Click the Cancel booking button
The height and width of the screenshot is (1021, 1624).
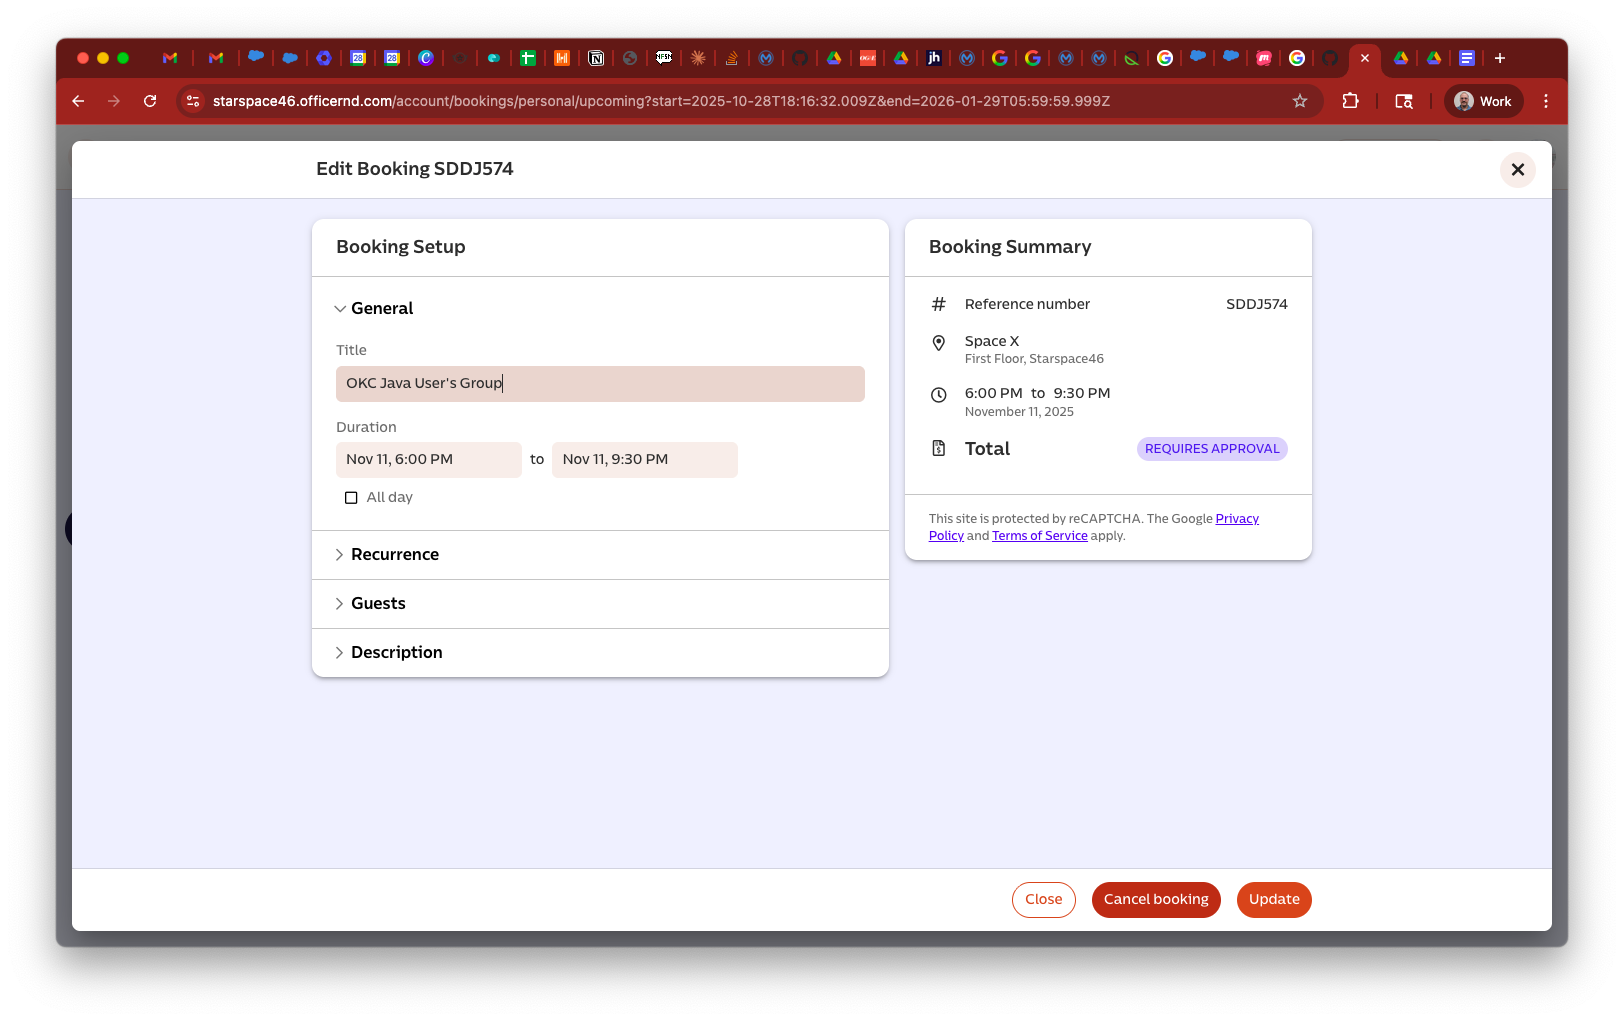coord(1155,900)
